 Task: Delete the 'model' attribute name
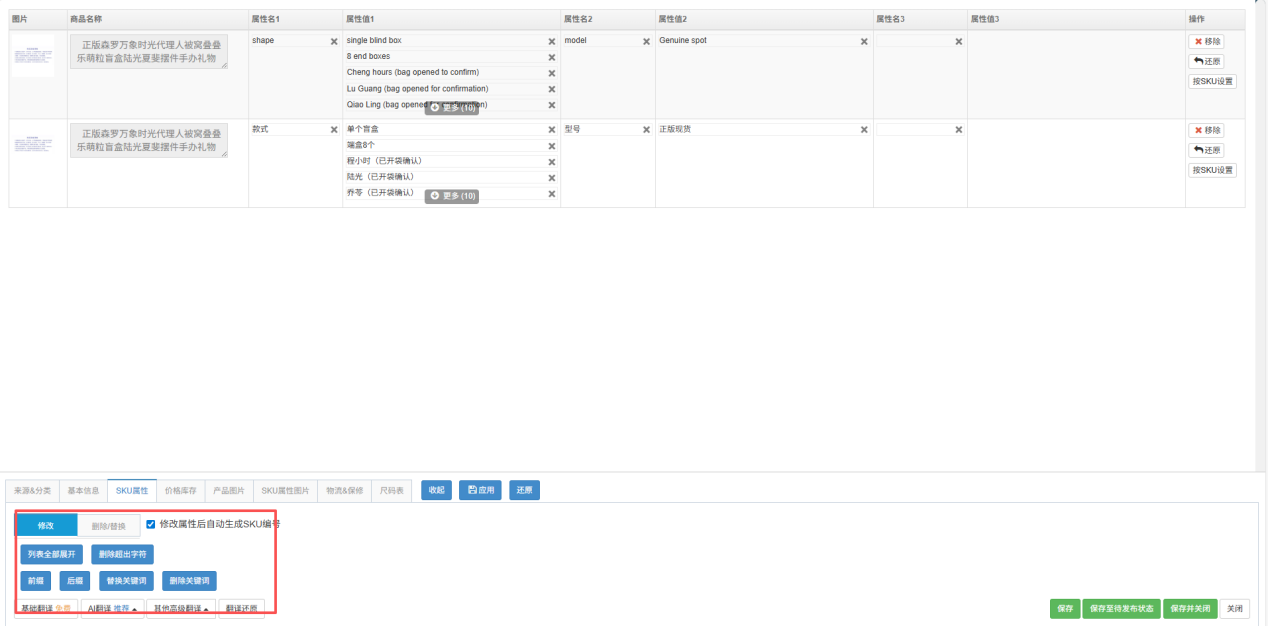[645, 41]
